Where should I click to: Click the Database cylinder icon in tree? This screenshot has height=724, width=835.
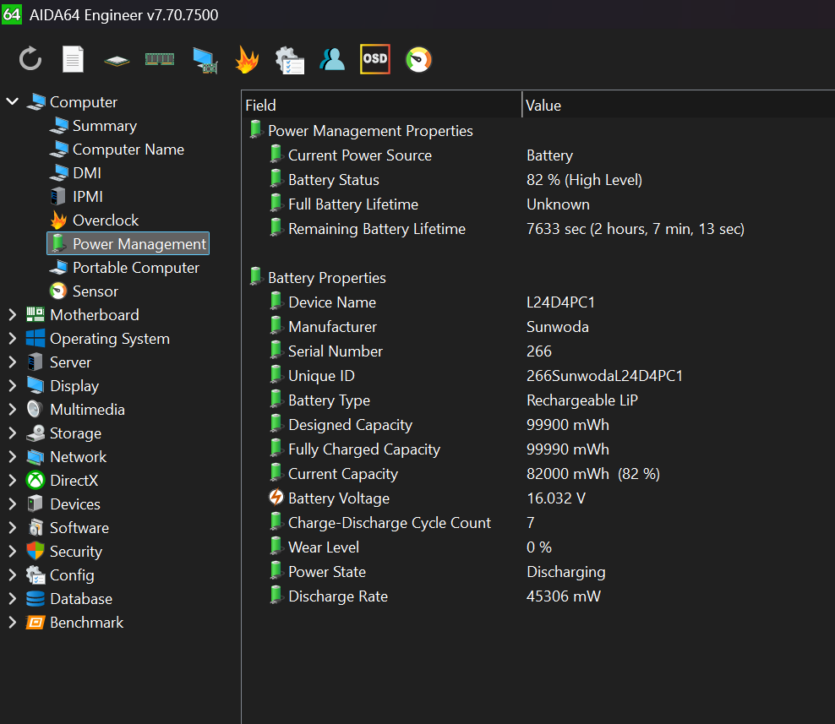click(36, 598)
